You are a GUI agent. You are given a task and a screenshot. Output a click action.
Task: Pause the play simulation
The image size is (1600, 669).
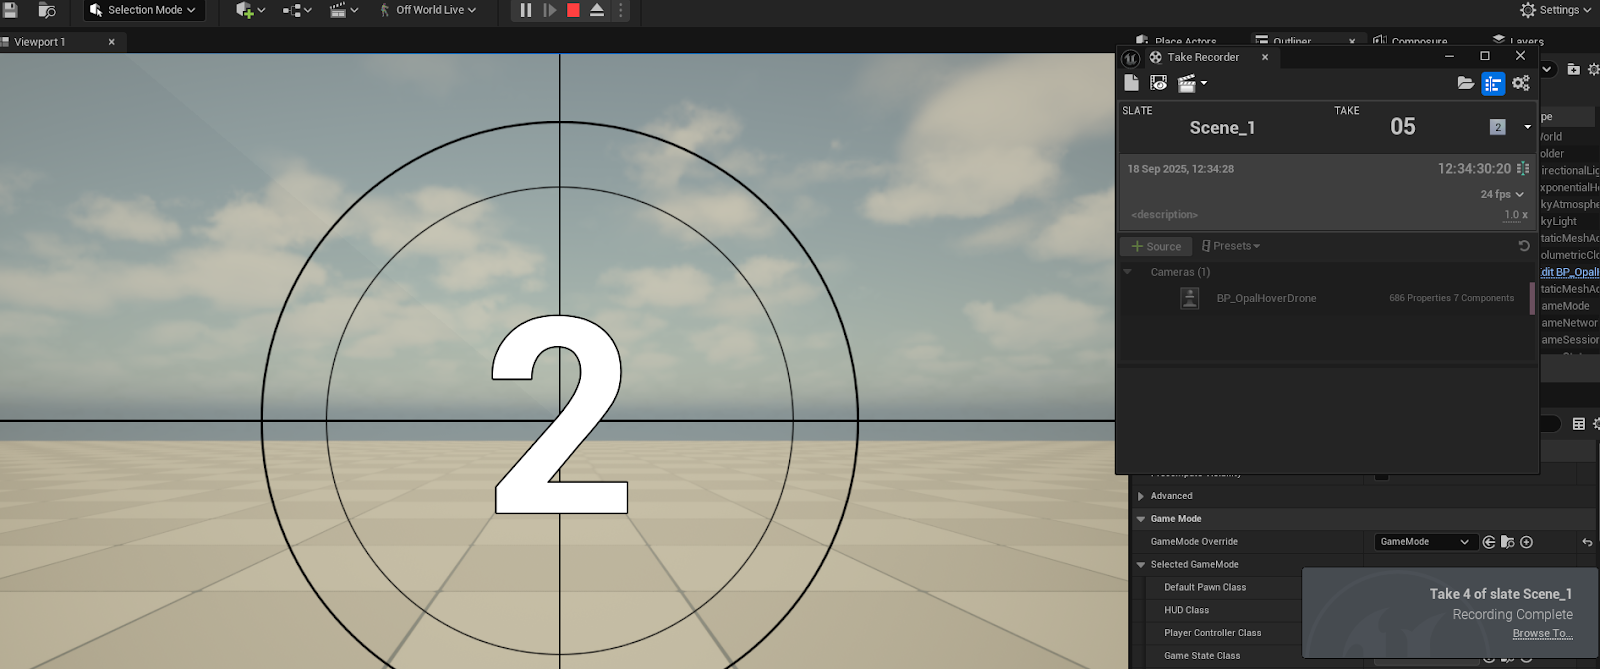[x=526, y=10]
